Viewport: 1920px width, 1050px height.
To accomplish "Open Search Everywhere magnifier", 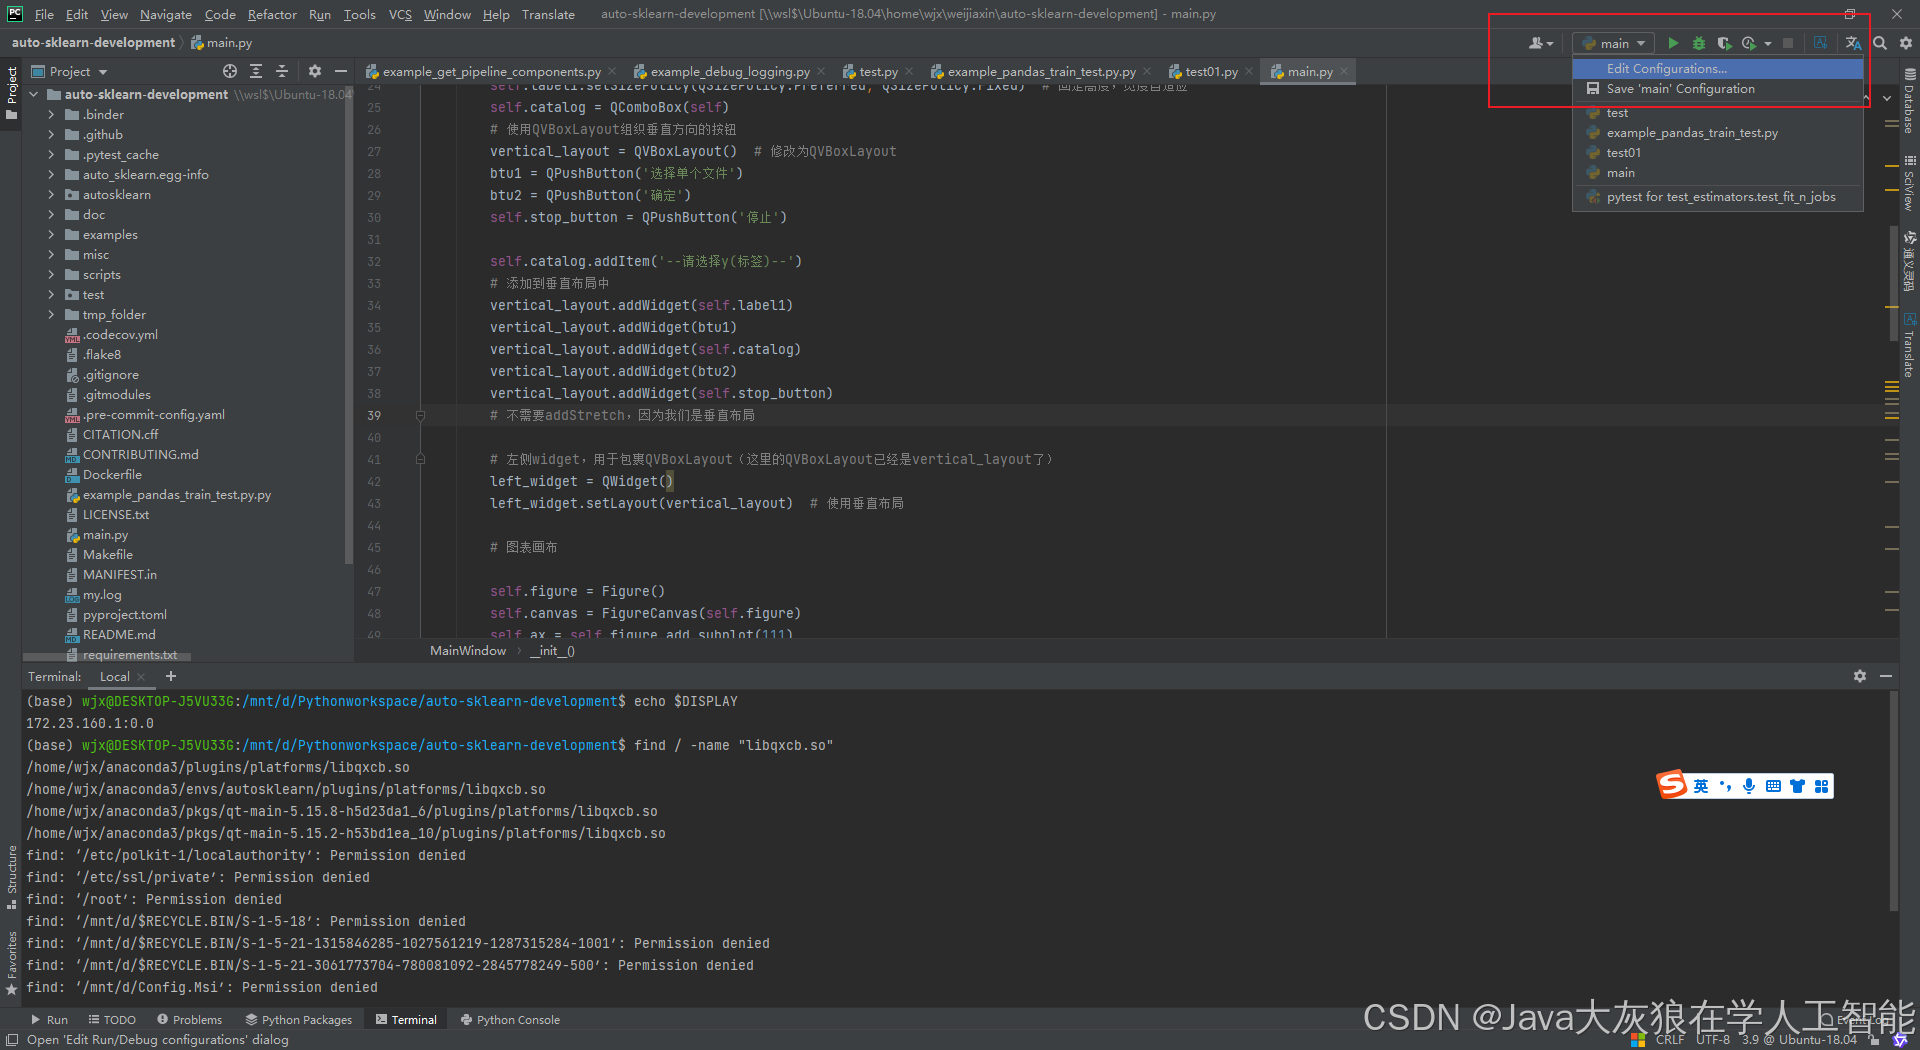I will click(x=1878, y=43).
